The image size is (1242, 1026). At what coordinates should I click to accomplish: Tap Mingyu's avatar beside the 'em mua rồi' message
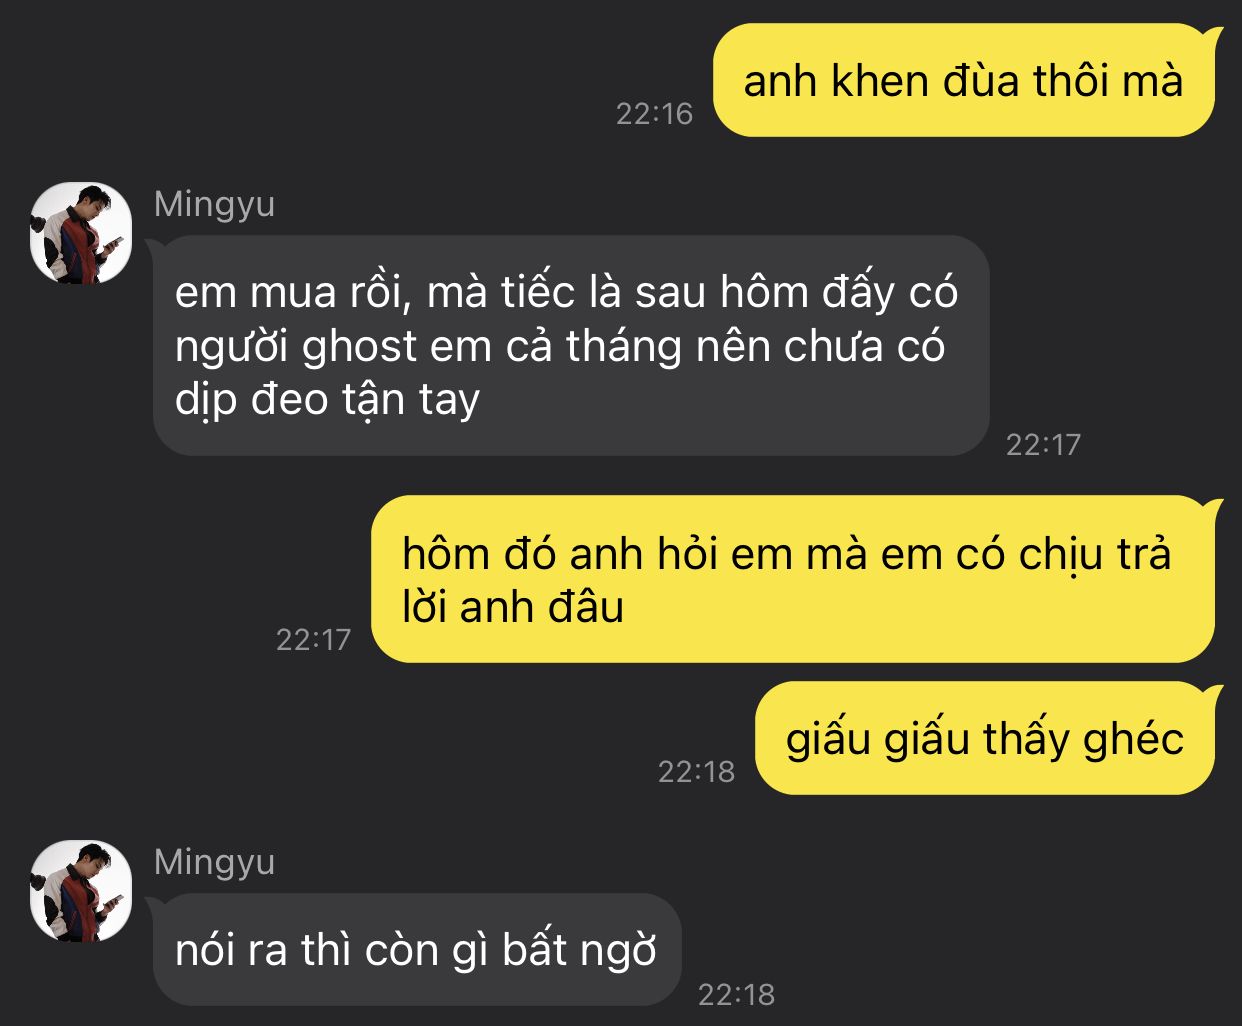(x=81, y=233)
